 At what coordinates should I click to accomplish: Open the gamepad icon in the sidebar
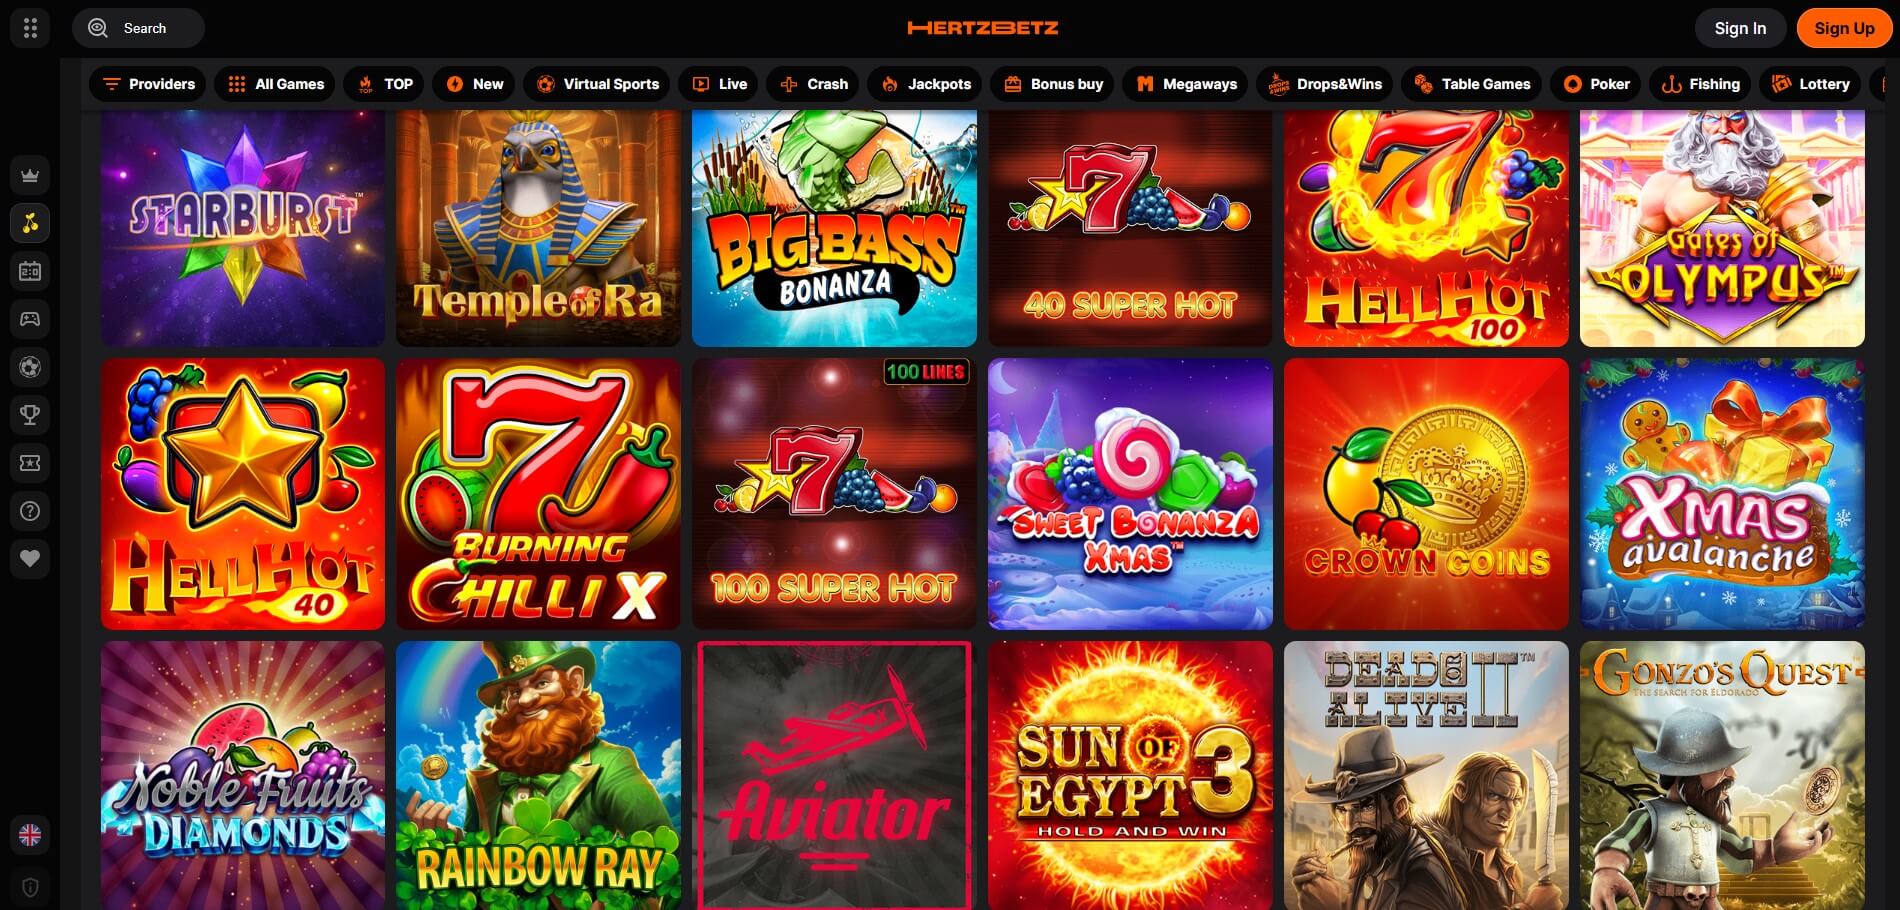point(30,319)
